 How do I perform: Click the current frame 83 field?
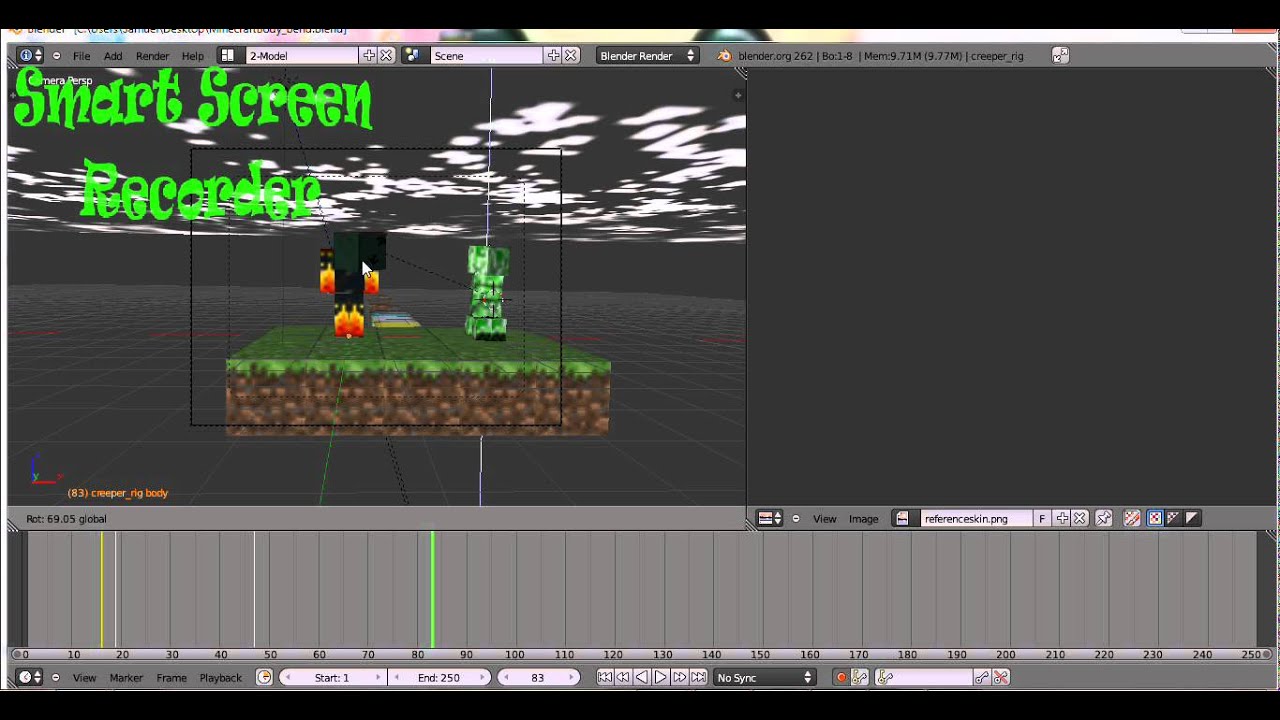coord(538,677)
